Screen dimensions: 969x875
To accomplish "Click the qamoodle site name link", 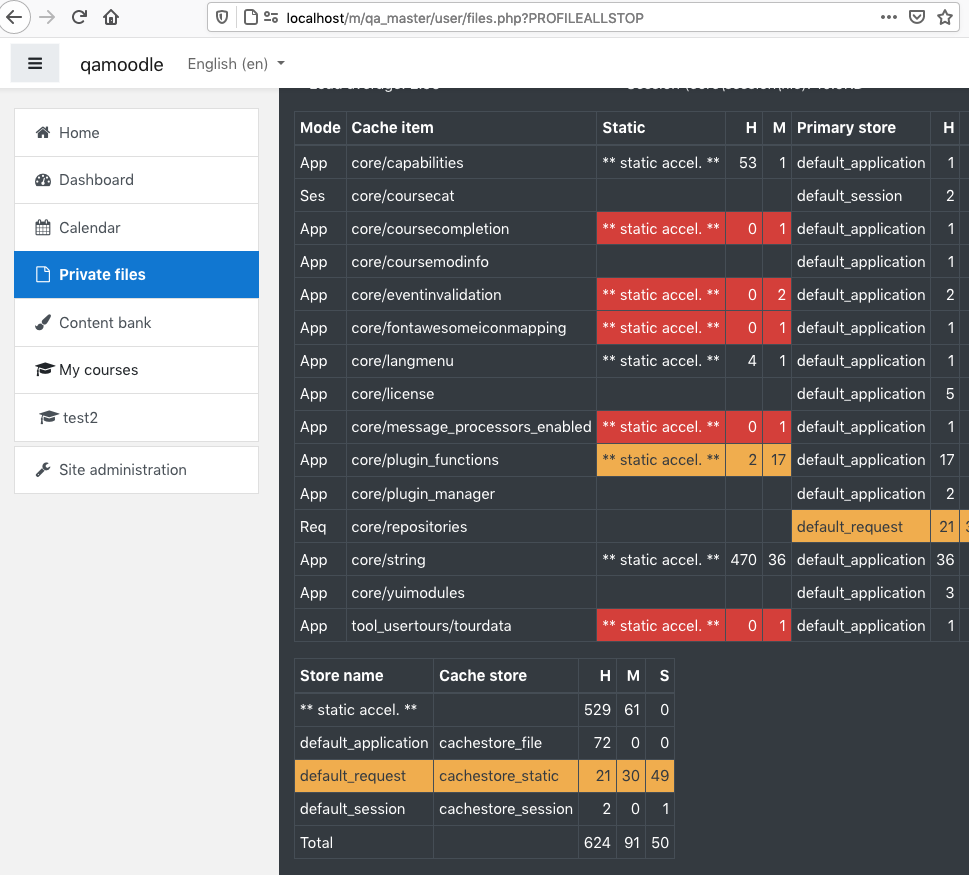I will click(x=122, y=64).
